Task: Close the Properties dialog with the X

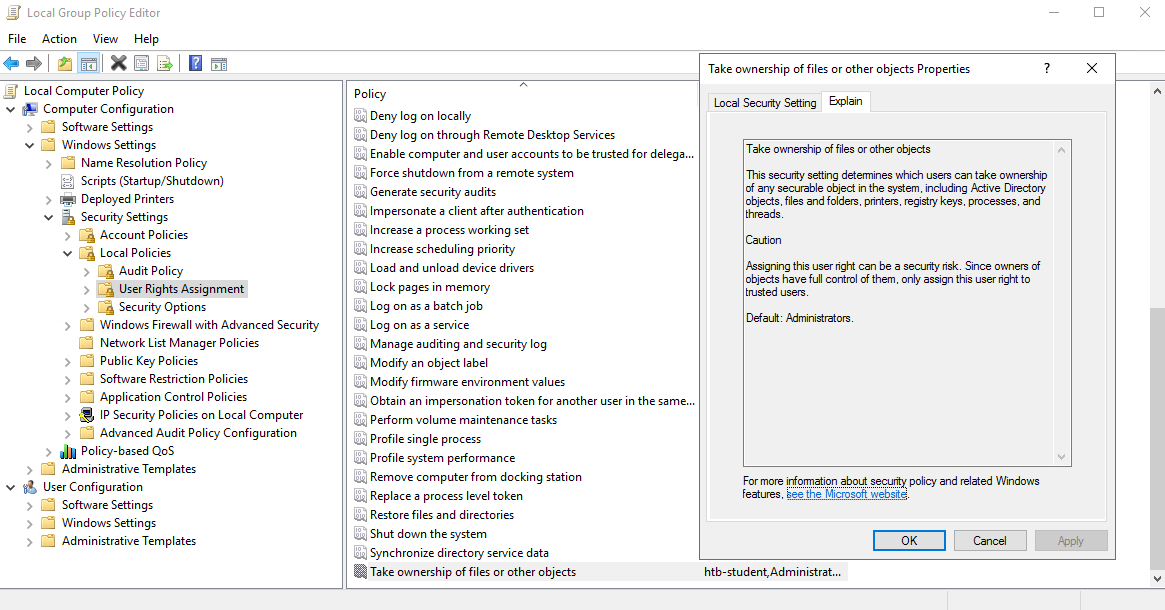Action: [1091, 68]
